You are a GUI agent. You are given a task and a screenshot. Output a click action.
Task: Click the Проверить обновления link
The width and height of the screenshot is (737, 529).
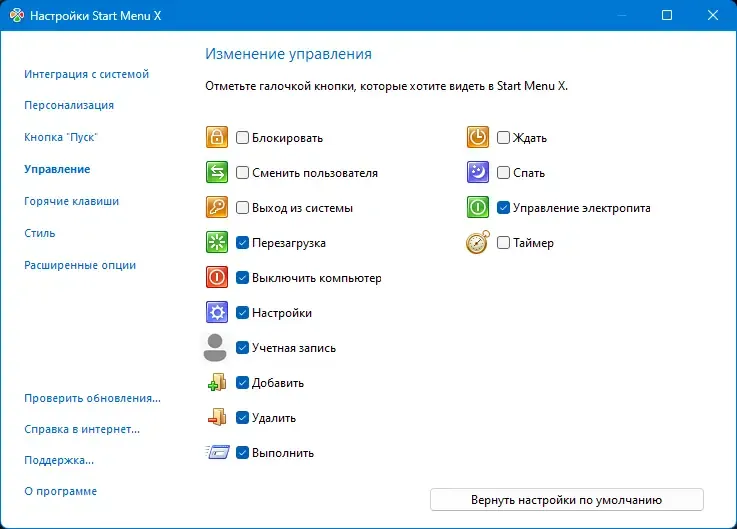(x=92, y=398)
